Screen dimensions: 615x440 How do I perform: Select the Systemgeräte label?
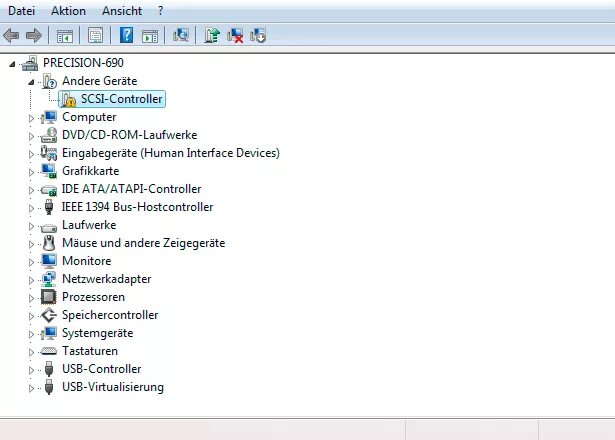[98, 333]
